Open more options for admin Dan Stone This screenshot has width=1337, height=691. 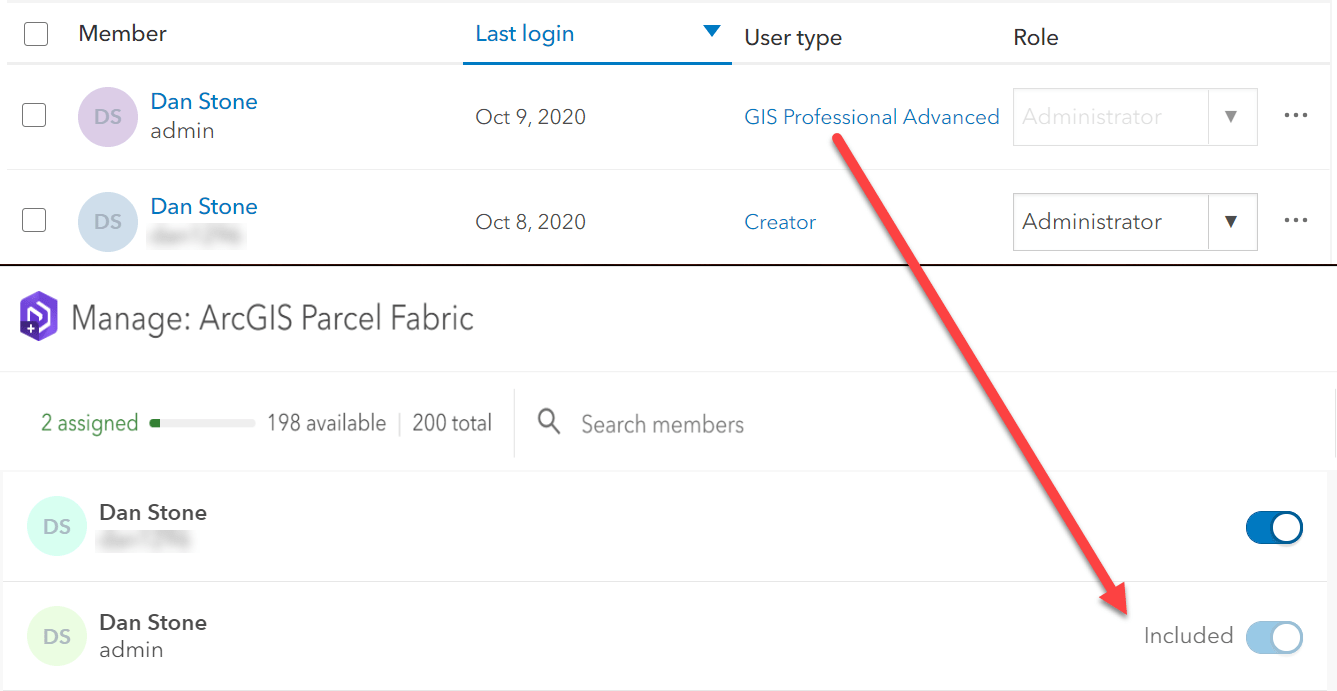1296,116
